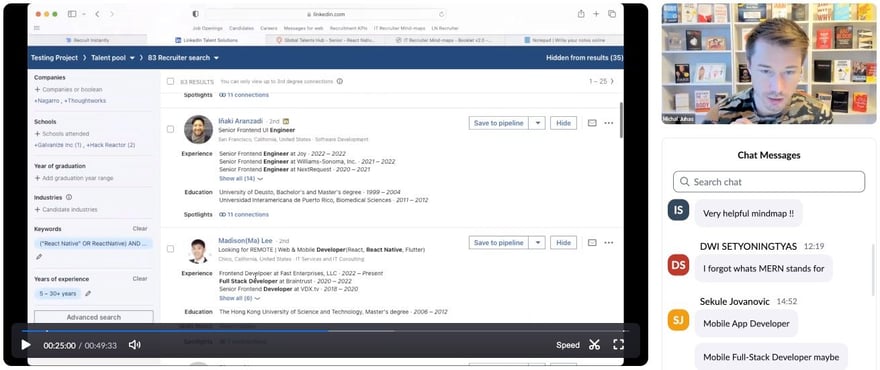Viewport: 880px width, 370px height.
Task: Check the Iñaki Aranzadi result checkbox
Action: pyautogui.click(x=171, y=129)
